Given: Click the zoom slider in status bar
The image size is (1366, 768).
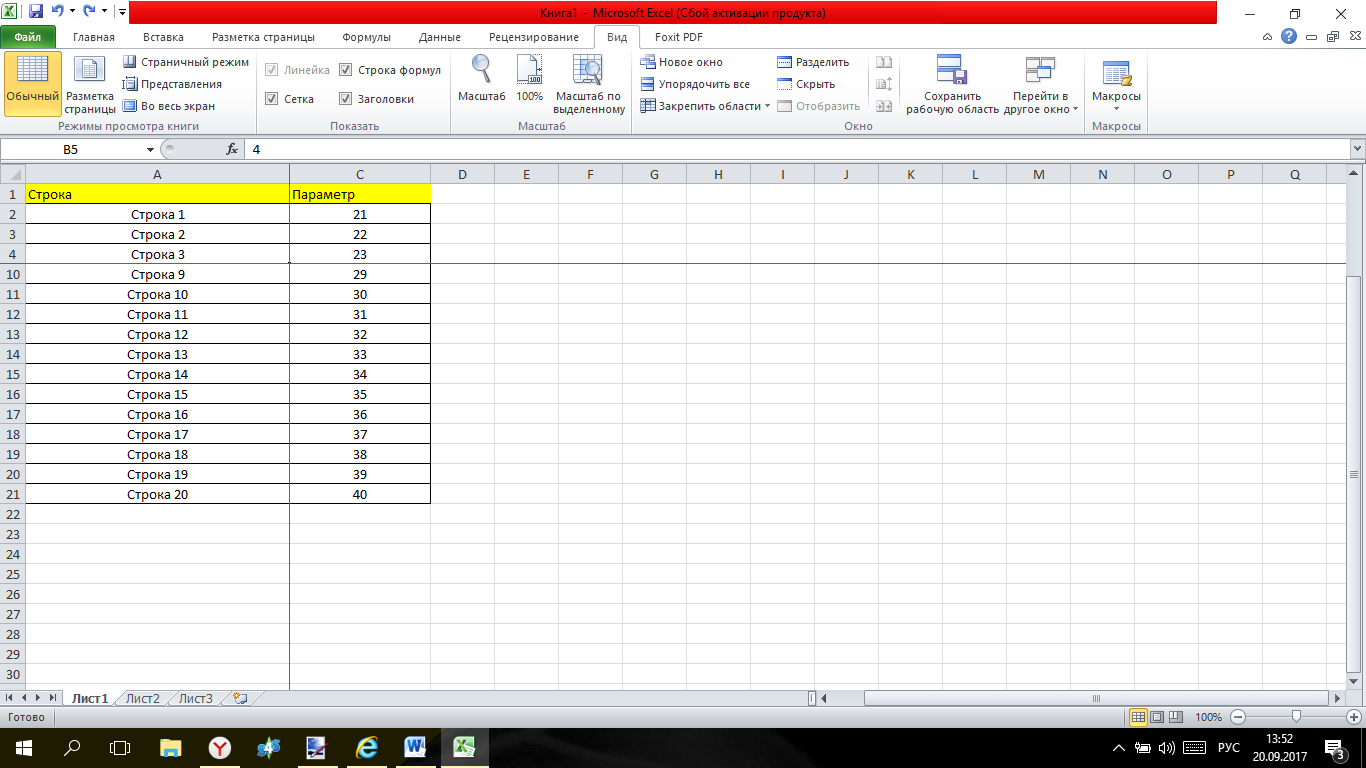Looking at the screenshot, I should point(1296,717).
